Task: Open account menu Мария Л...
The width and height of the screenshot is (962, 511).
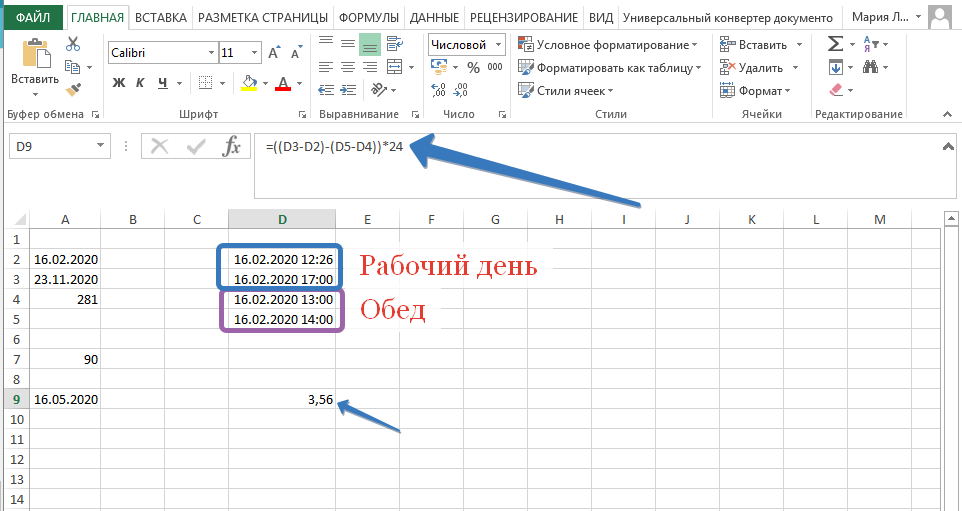Action: (x=887, y=18)
